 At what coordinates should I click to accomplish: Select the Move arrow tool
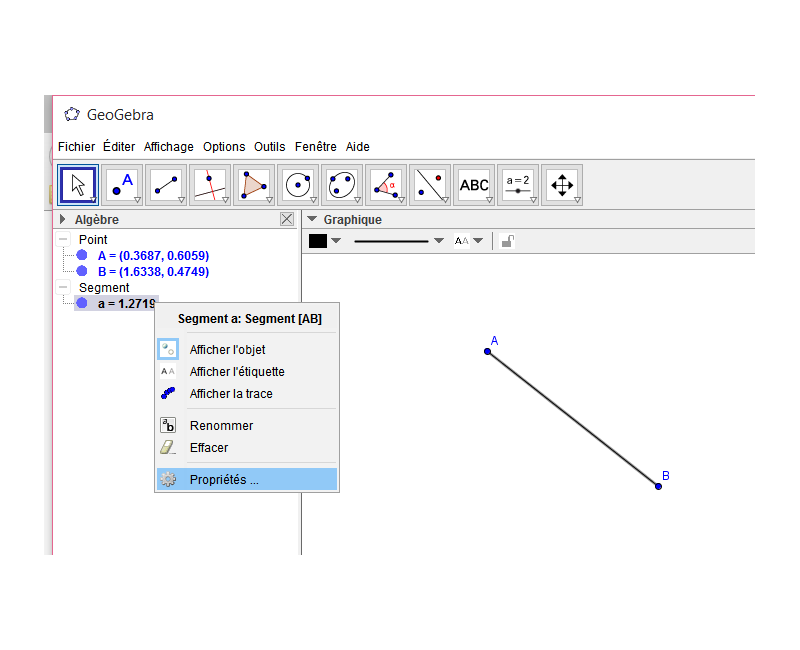(78, 185)
